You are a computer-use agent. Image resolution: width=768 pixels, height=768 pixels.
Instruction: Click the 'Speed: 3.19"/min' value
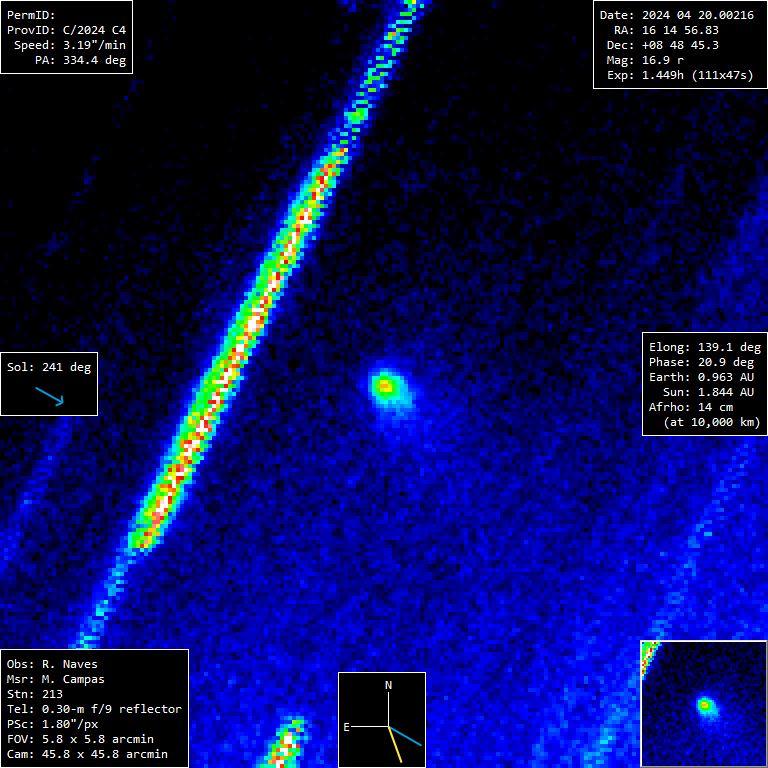click(x=70, y=45)
